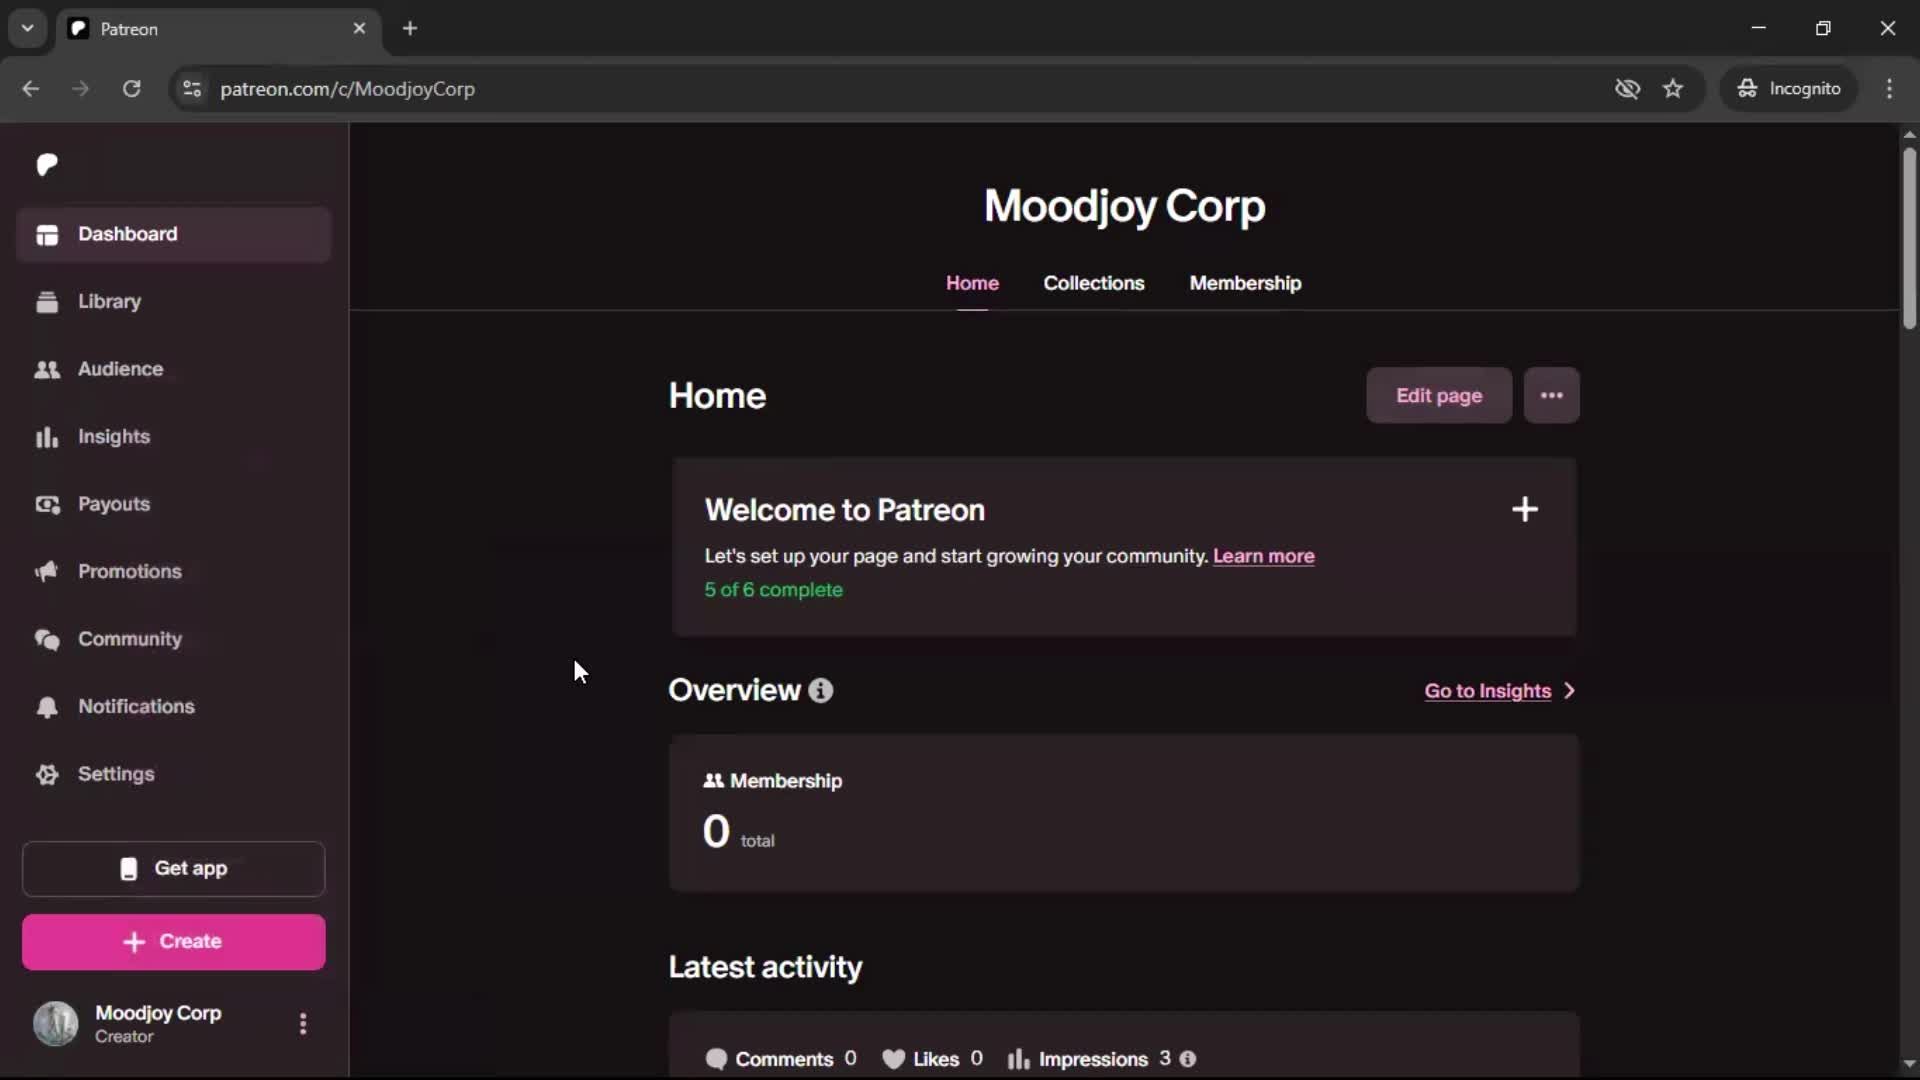Click the Patreon logo in sidebar
Viewport: 1920px width, 1080px height.
(47, 165)
